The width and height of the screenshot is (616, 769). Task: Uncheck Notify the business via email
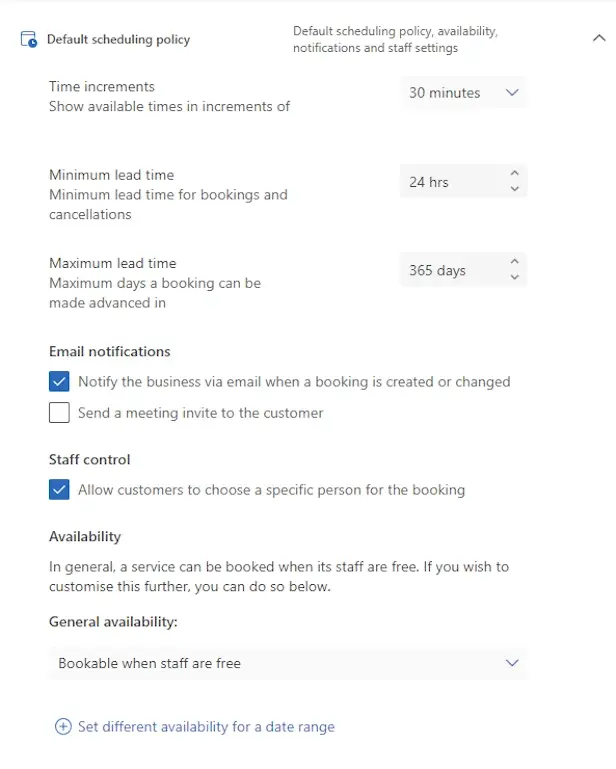59,382
